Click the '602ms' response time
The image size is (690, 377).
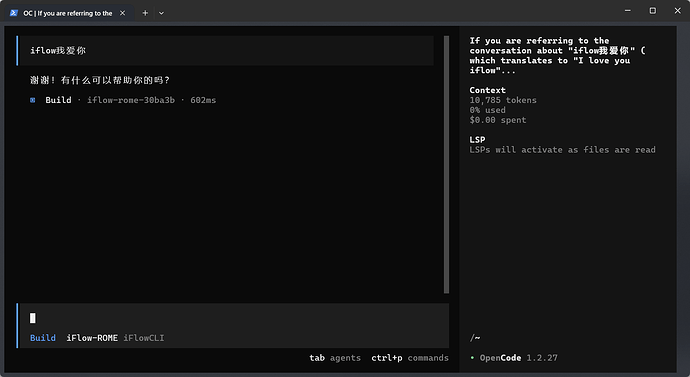coord(203,100)
